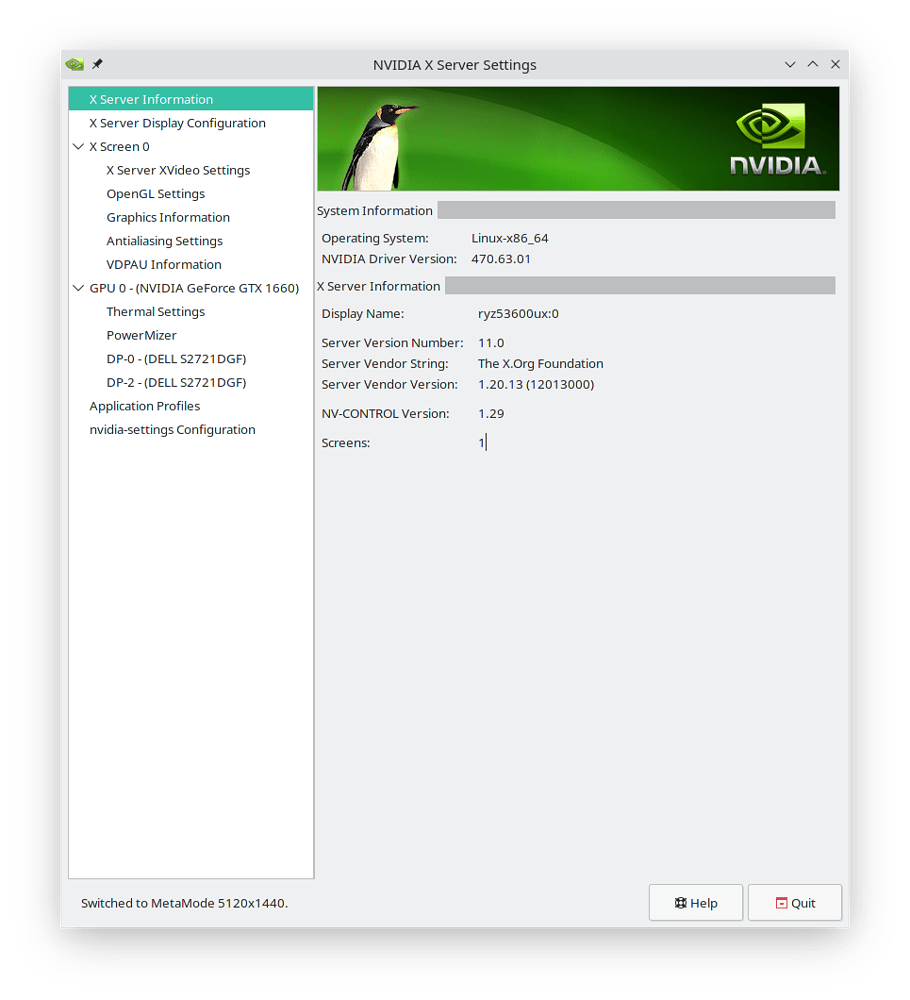Collapse the GPU 0 GeForce GTX 1660 branch
The height and width of the screenshot is (1000, 910).
[x=78, y=287]
